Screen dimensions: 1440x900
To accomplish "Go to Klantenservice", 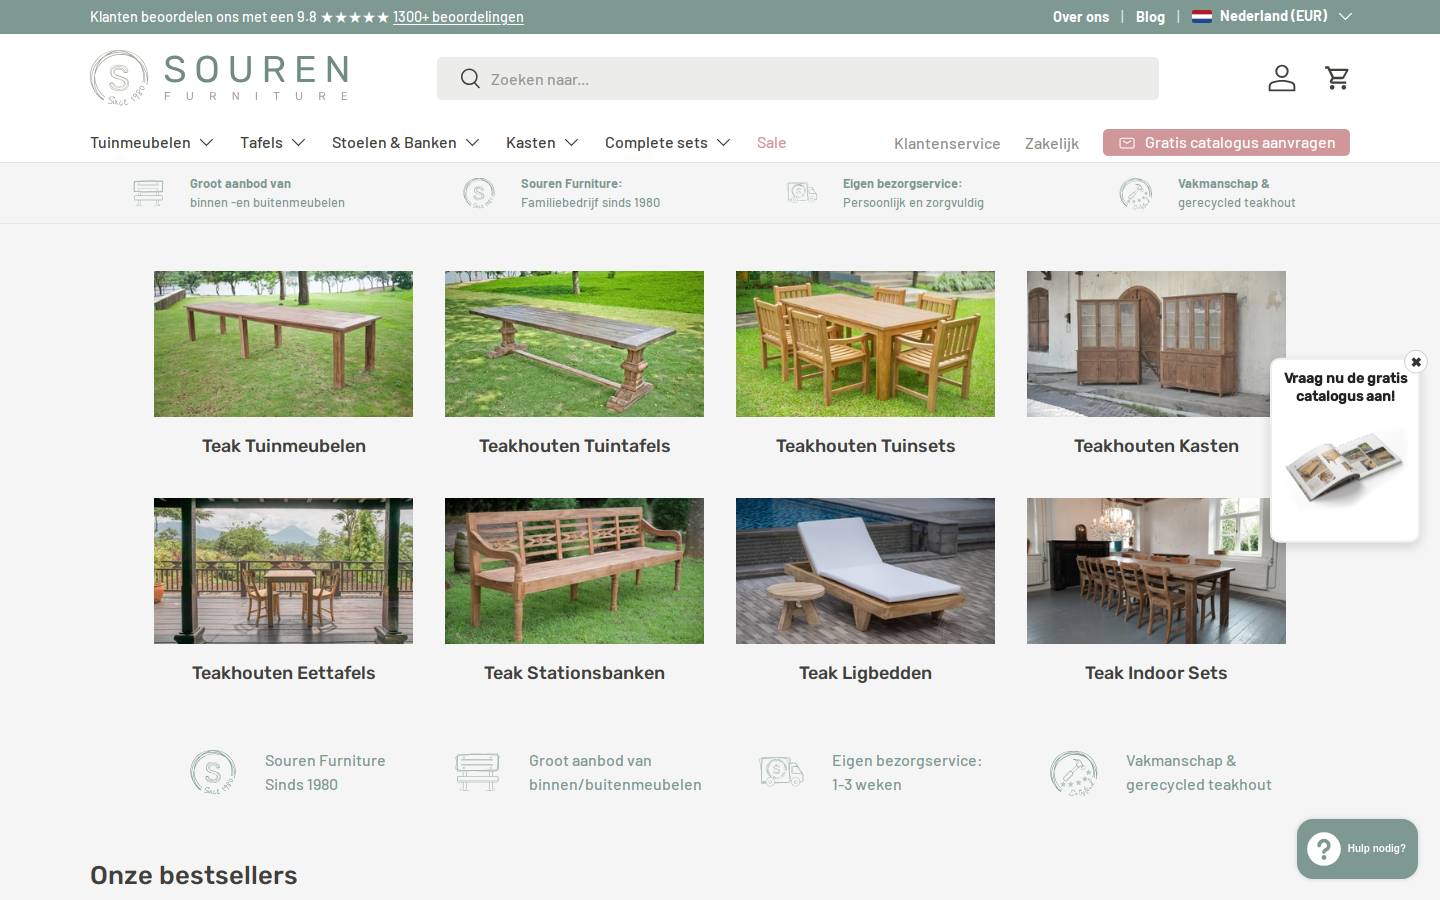I will [x=947, y=143].
